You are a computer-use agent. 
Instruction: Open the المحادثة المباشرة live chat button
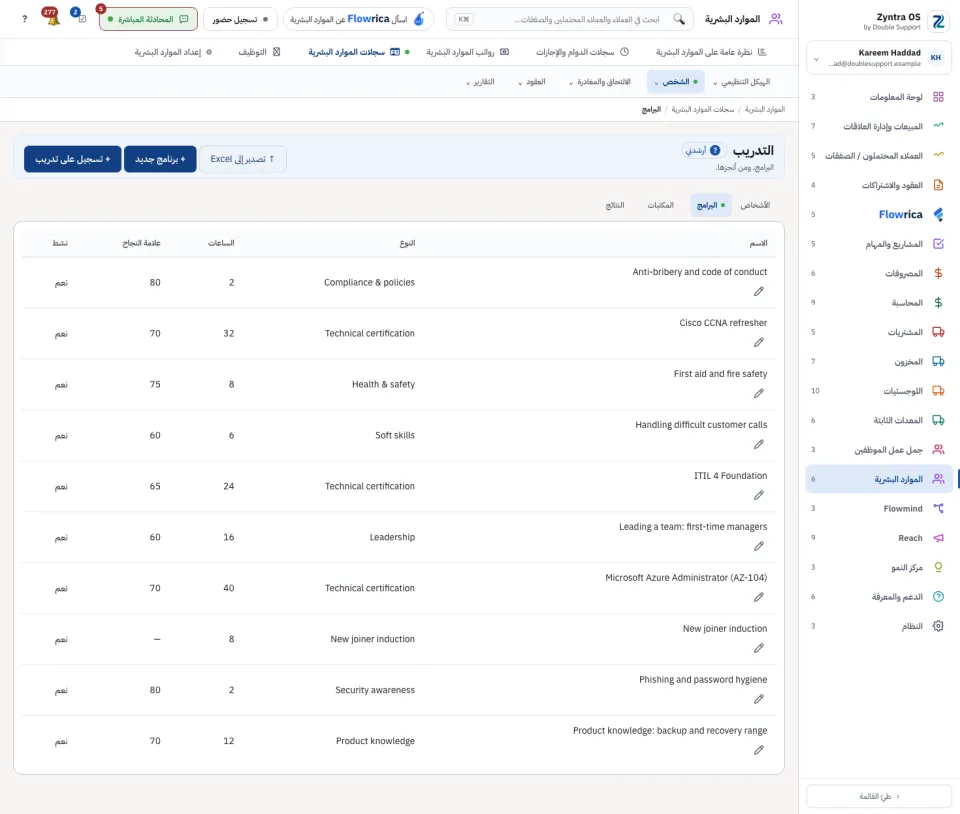[148, 19]
